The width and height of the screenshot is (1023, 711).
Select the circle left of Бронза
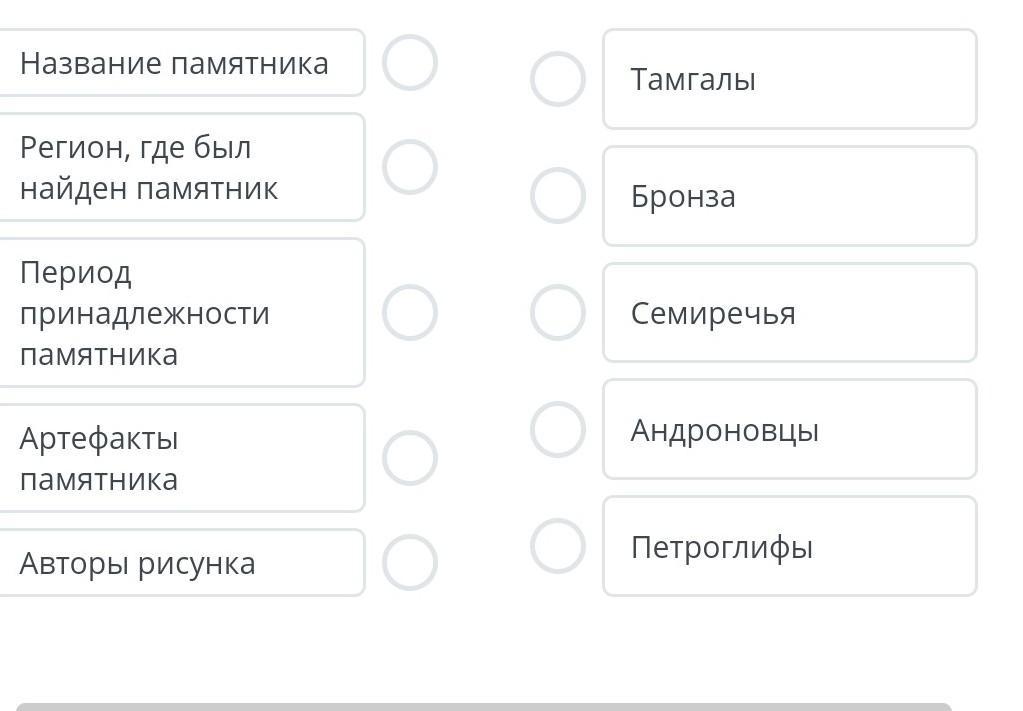[x=557, y=196]
